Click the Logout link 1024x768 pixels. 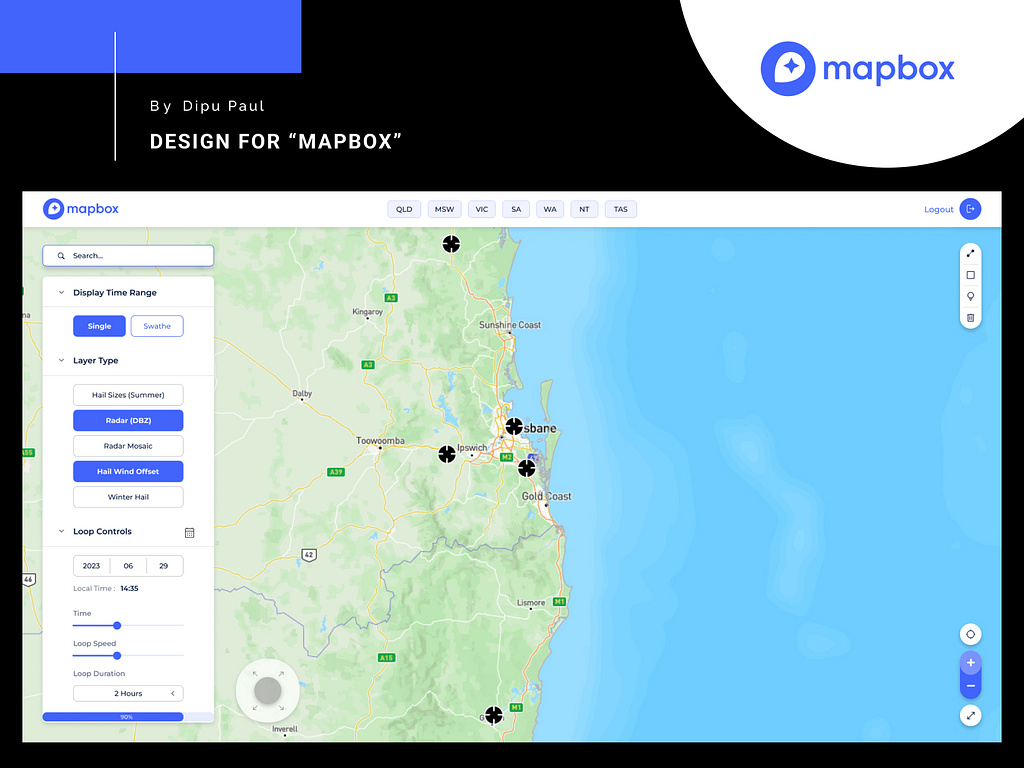(938, 209)
